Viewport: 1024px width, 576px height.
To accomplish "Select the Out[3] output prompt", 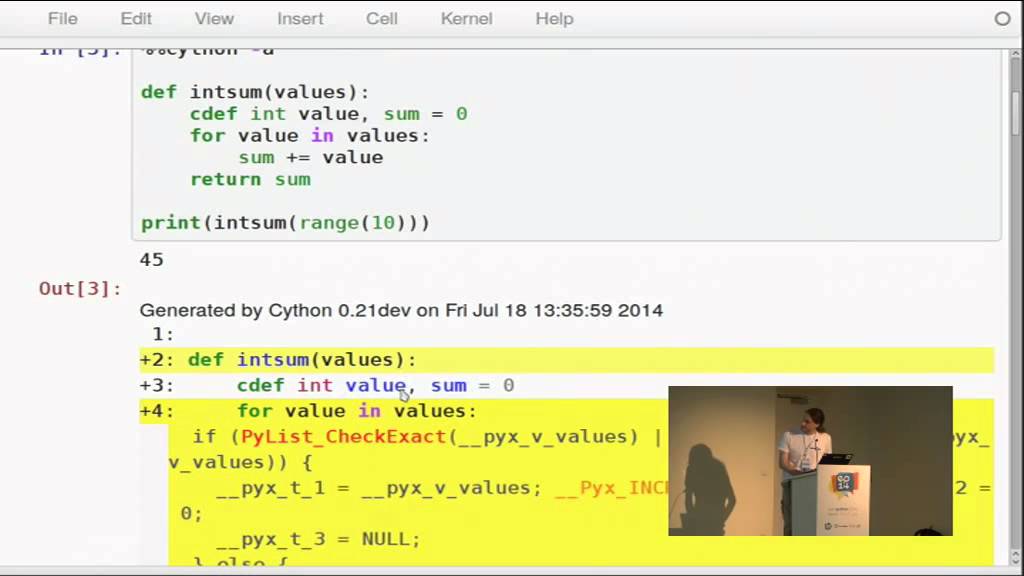I will tap(80, 289).
